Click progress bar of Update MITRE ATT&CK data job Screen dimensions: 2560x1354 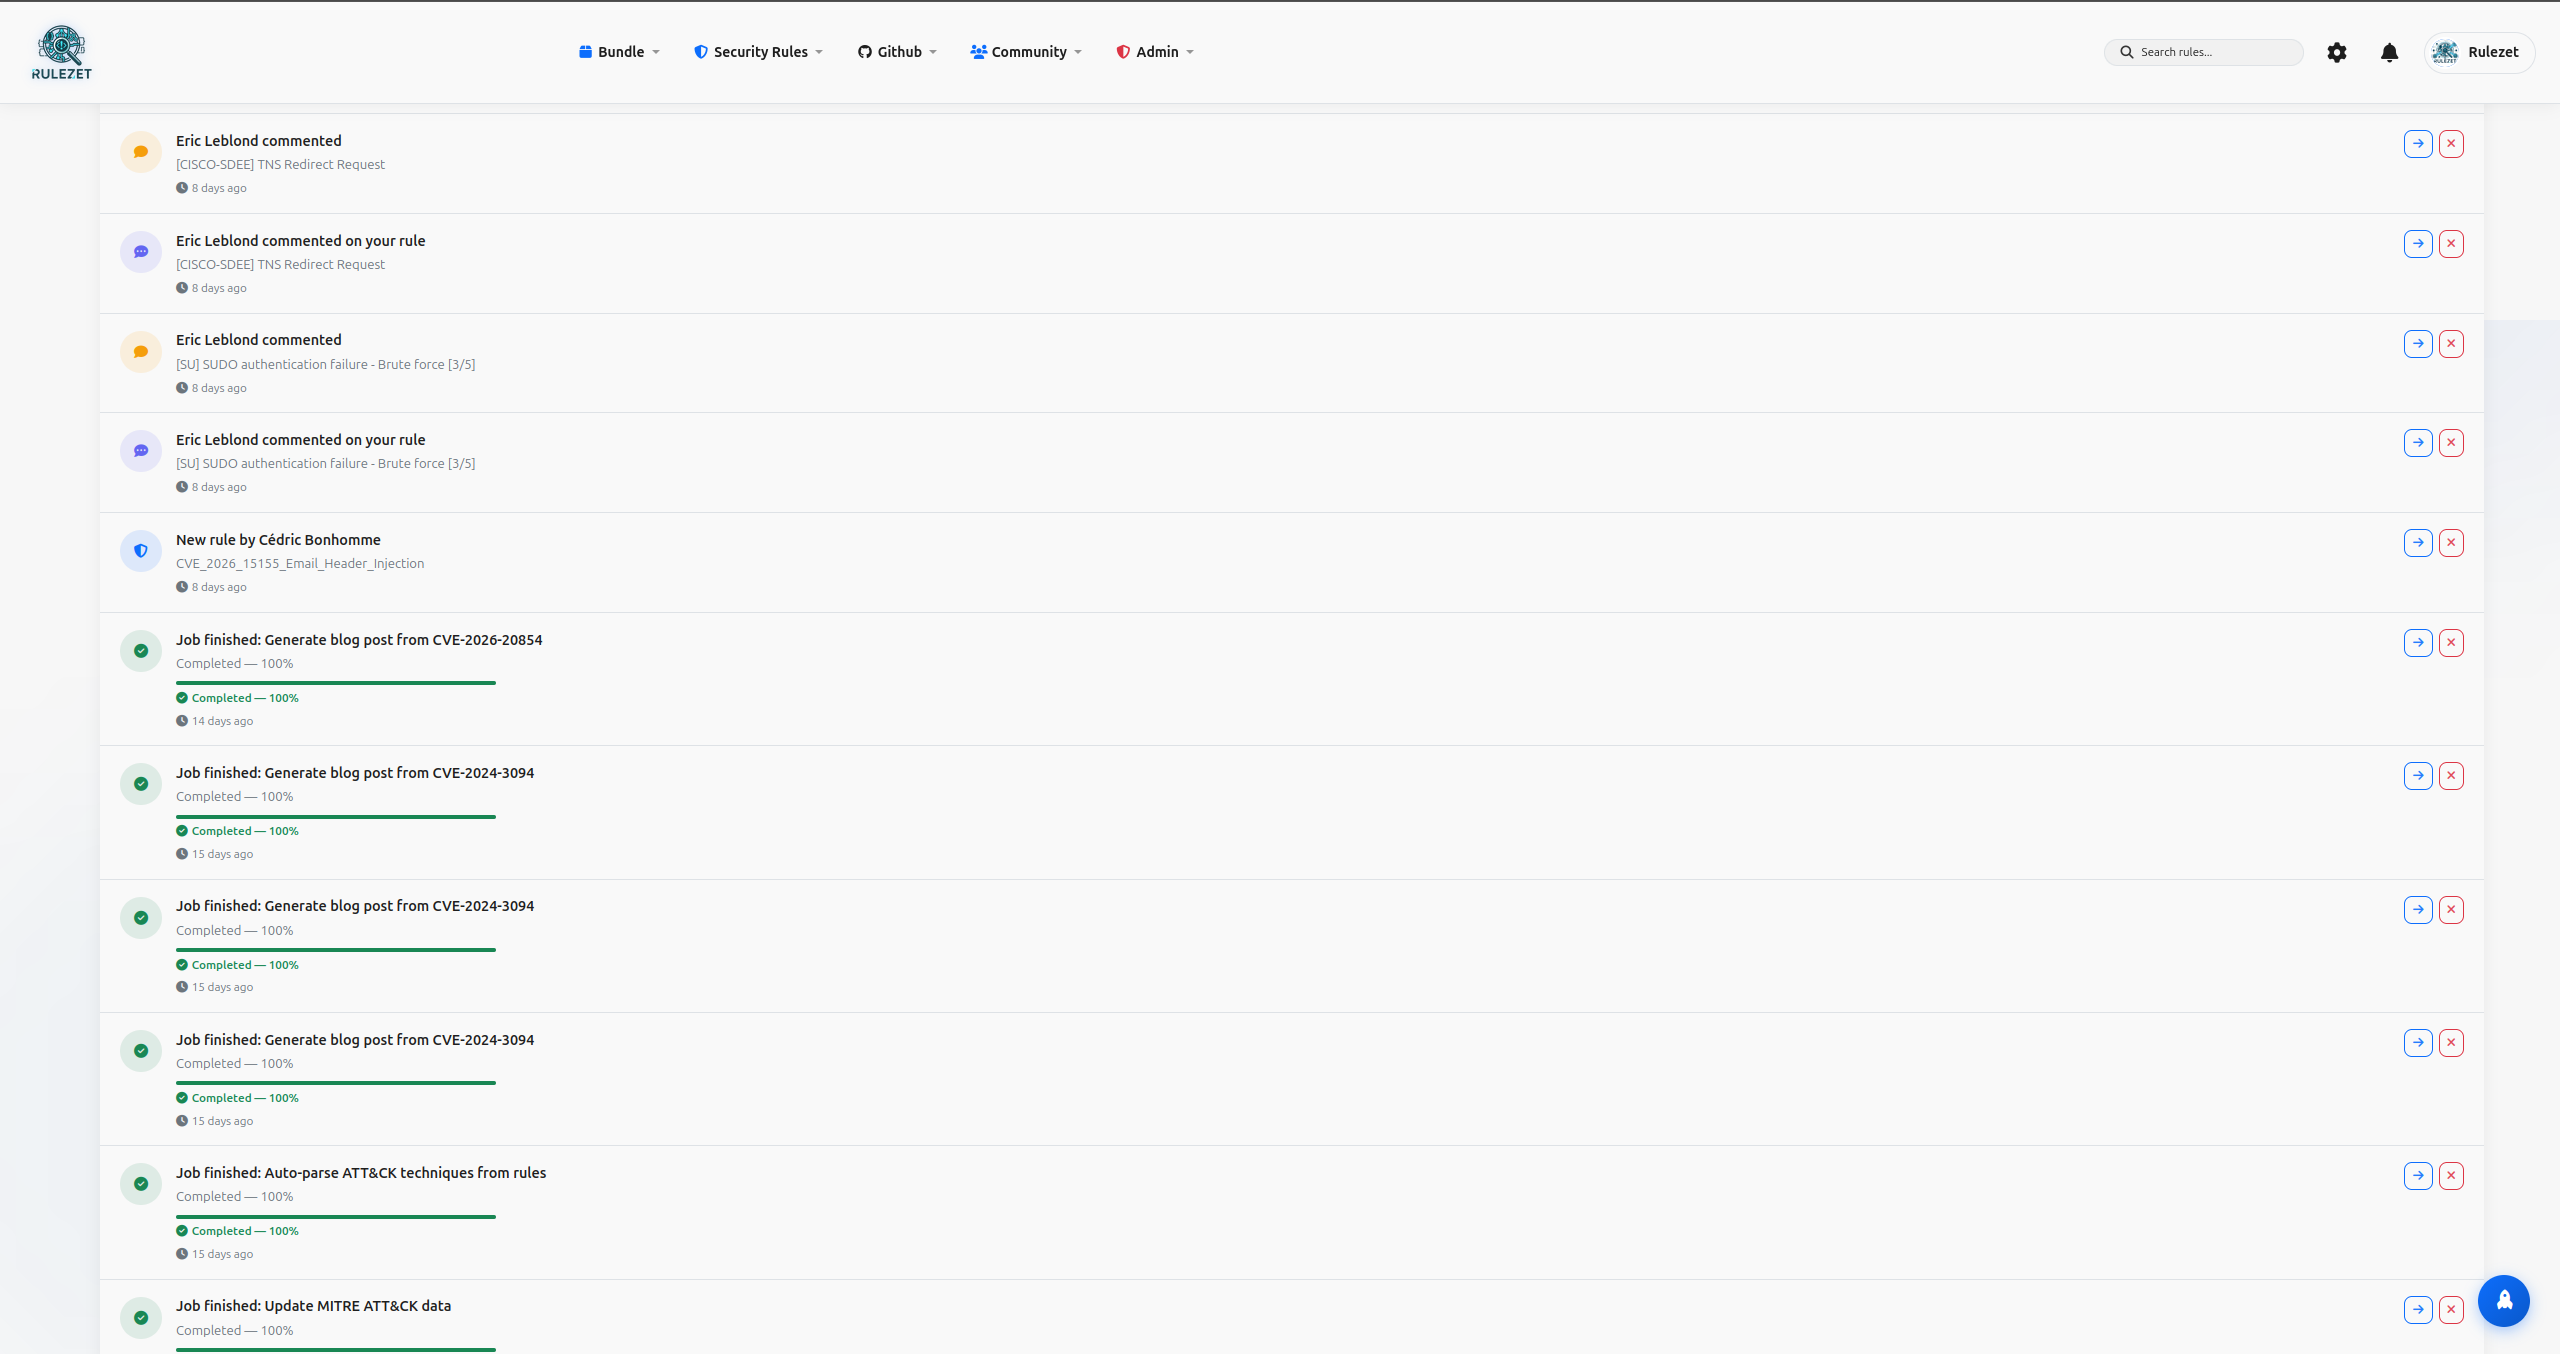click(x=336, y=1350)
